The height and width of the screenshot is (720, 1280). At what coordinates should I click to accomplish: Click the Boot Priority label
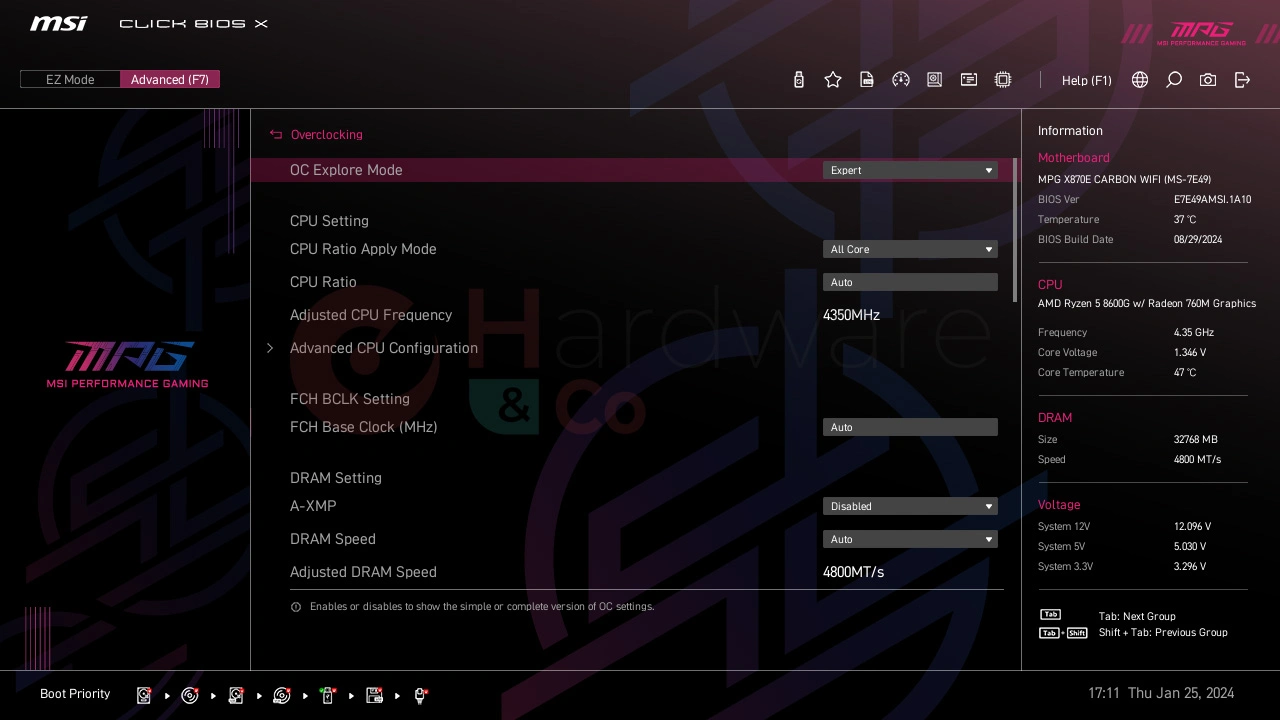point(75,694)
